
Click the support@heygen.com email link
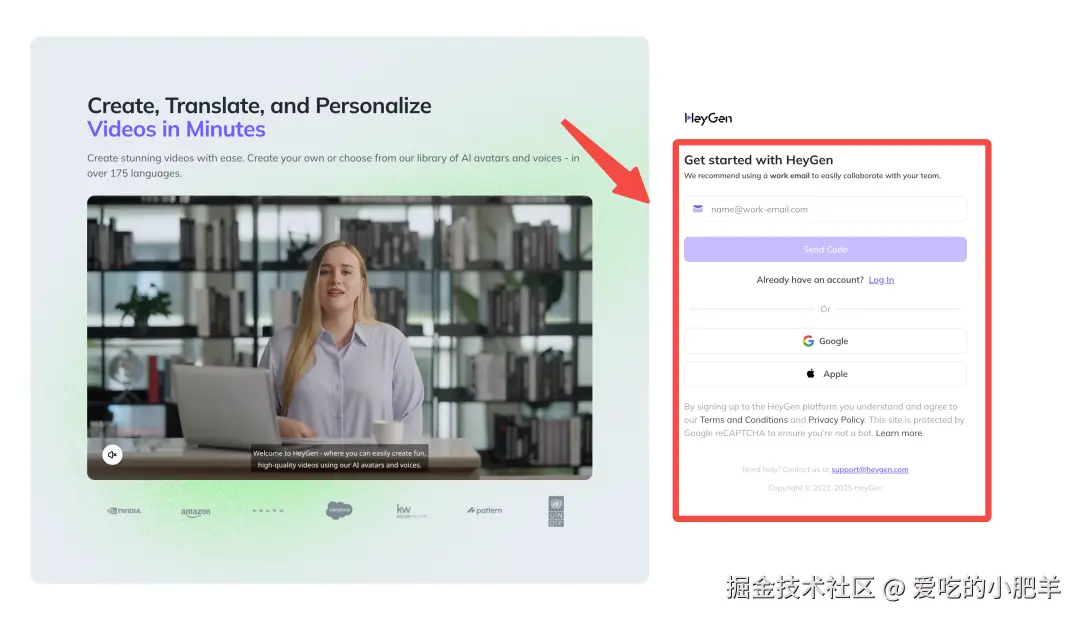tap(870, 470)
